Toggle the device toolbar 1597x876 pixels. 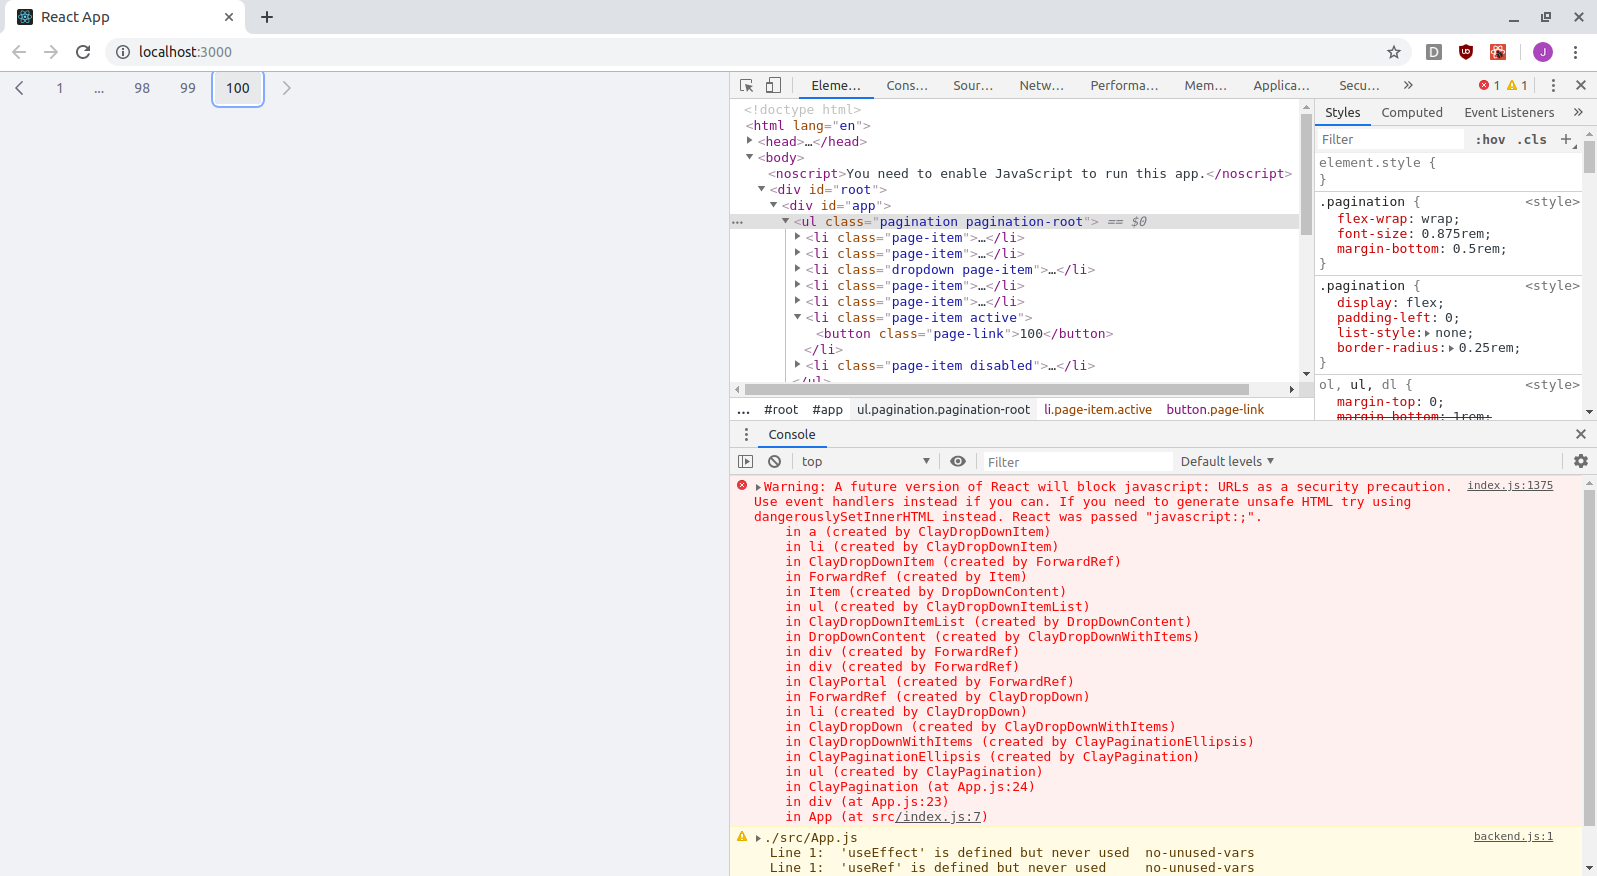click(x=773, y=86)
